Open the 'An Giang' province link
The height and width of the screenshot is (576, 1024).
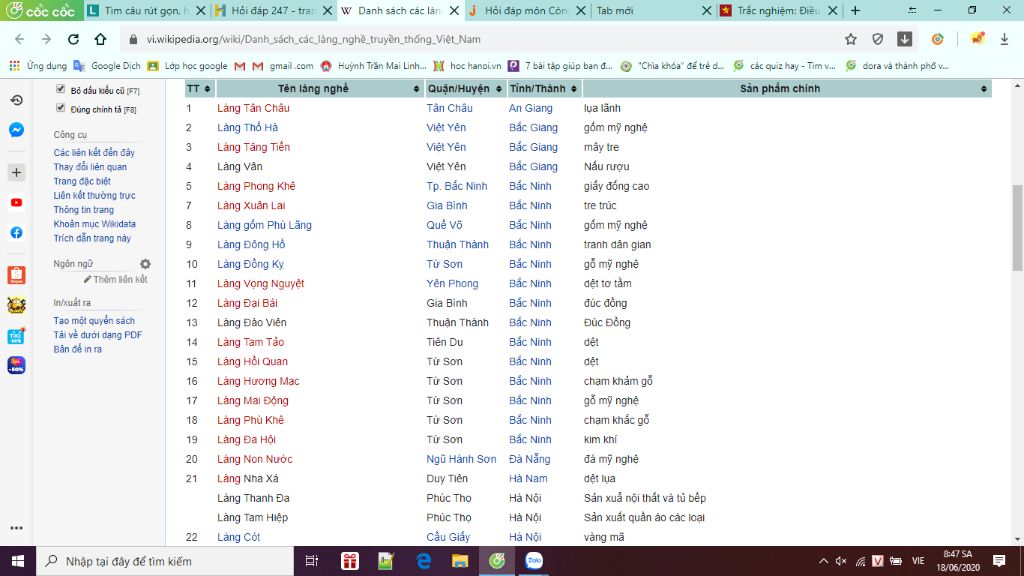tap(530, 108)
